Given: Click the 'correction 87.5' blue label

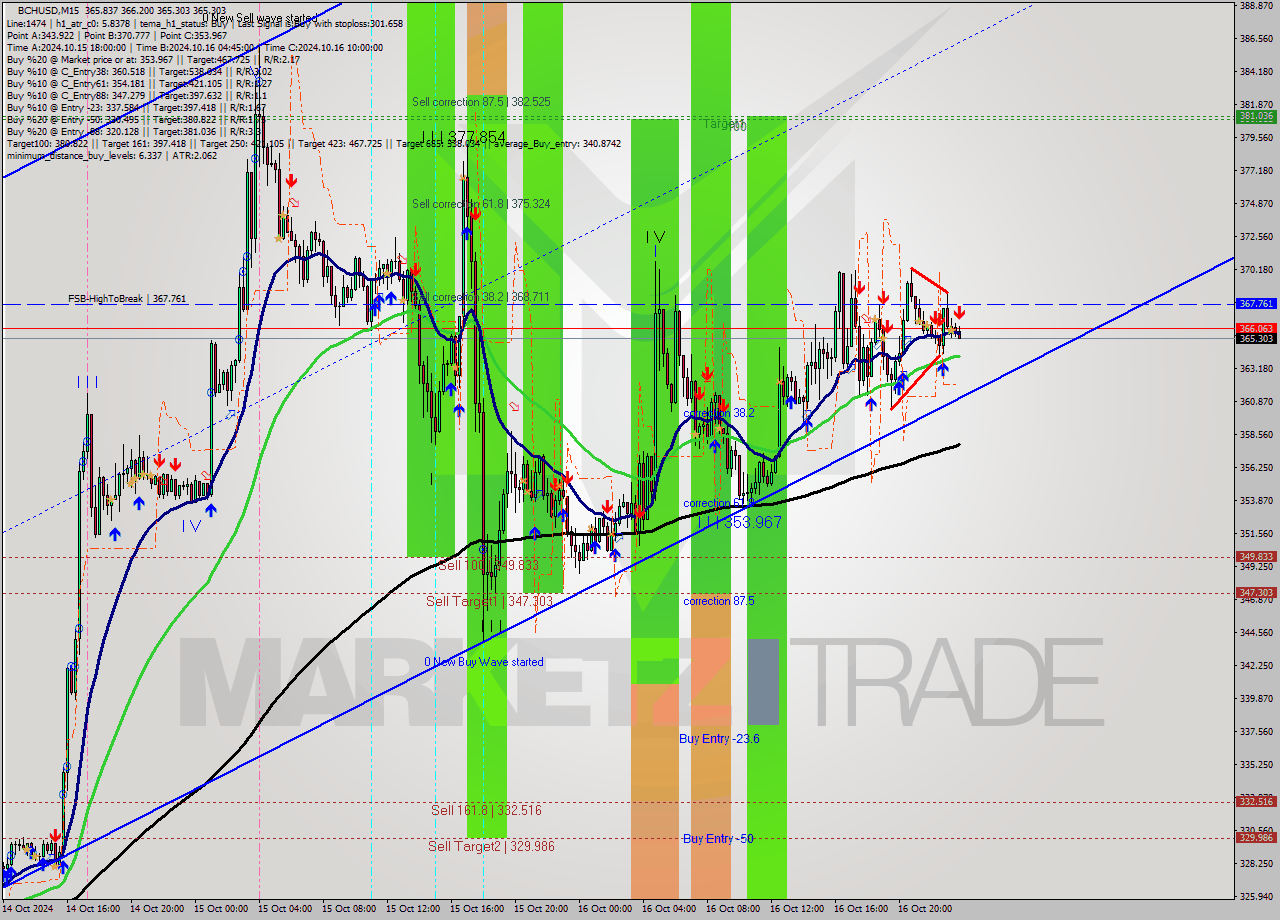Looking at the screenshot, I should 719,601.
